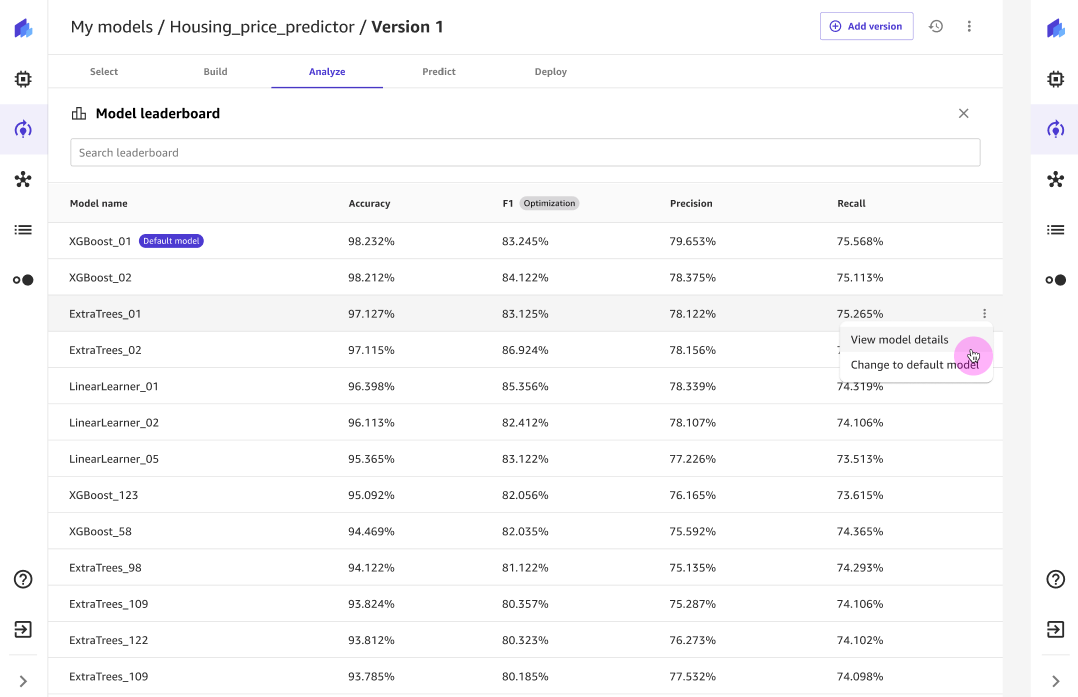Open version history clock icon

(x=936, y=26)
